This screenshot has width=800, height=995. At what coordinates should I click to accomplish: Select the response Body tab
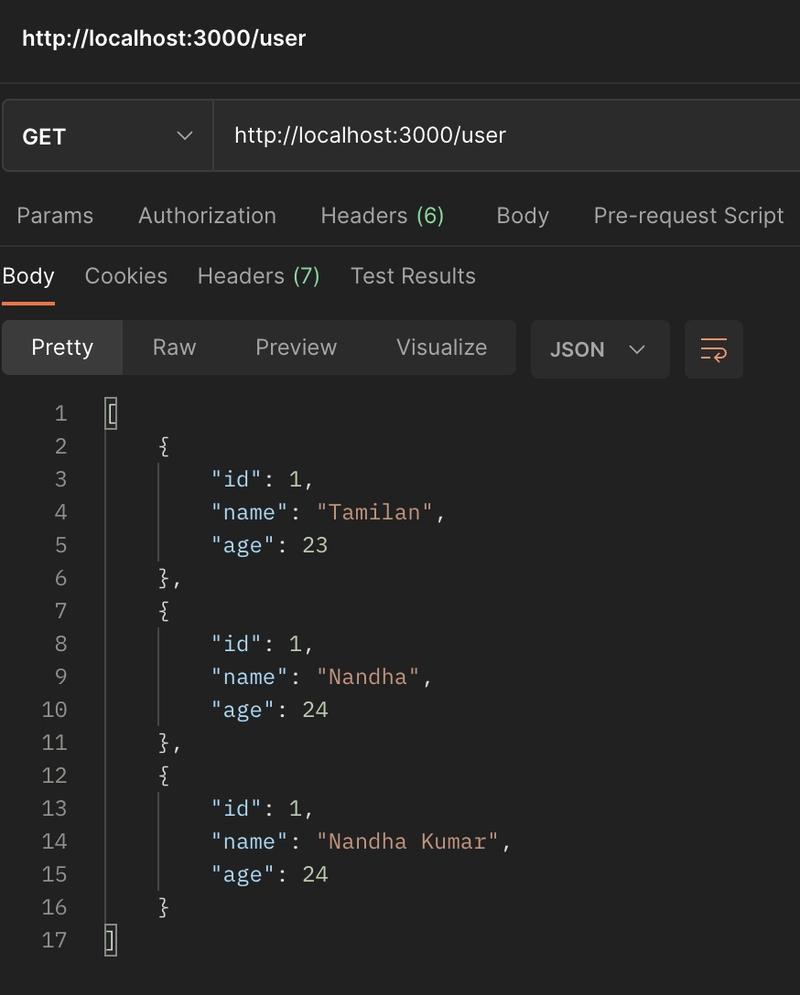[x=28, y=276]
